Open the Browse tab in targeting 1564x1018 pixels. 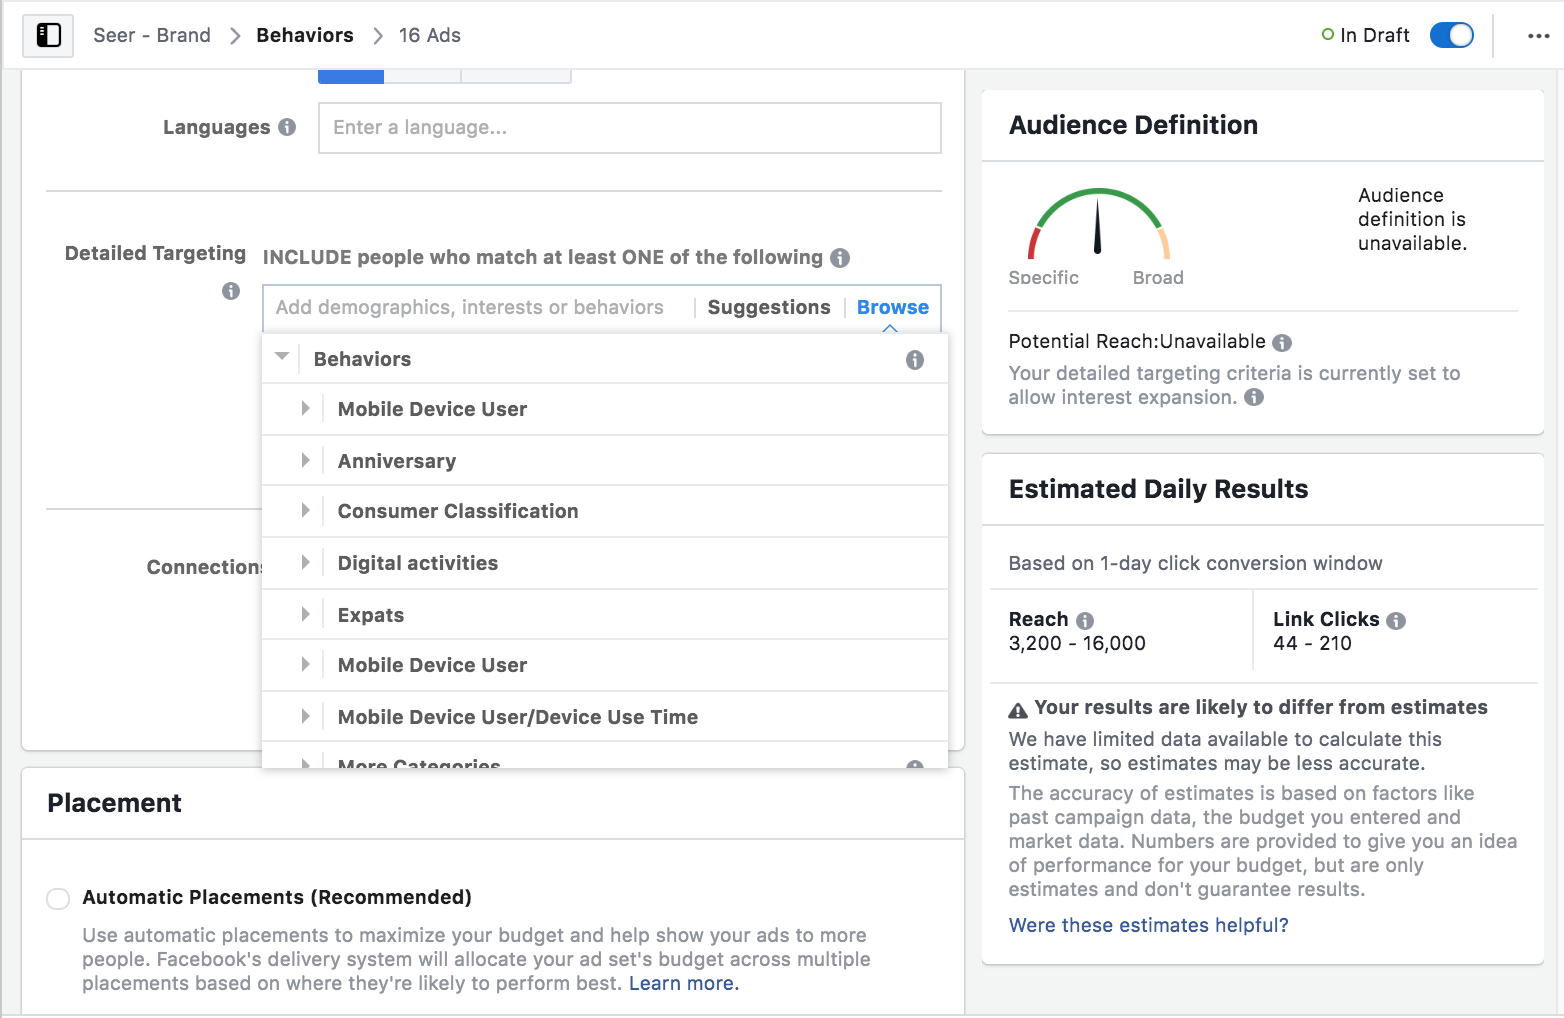[892, 307]
